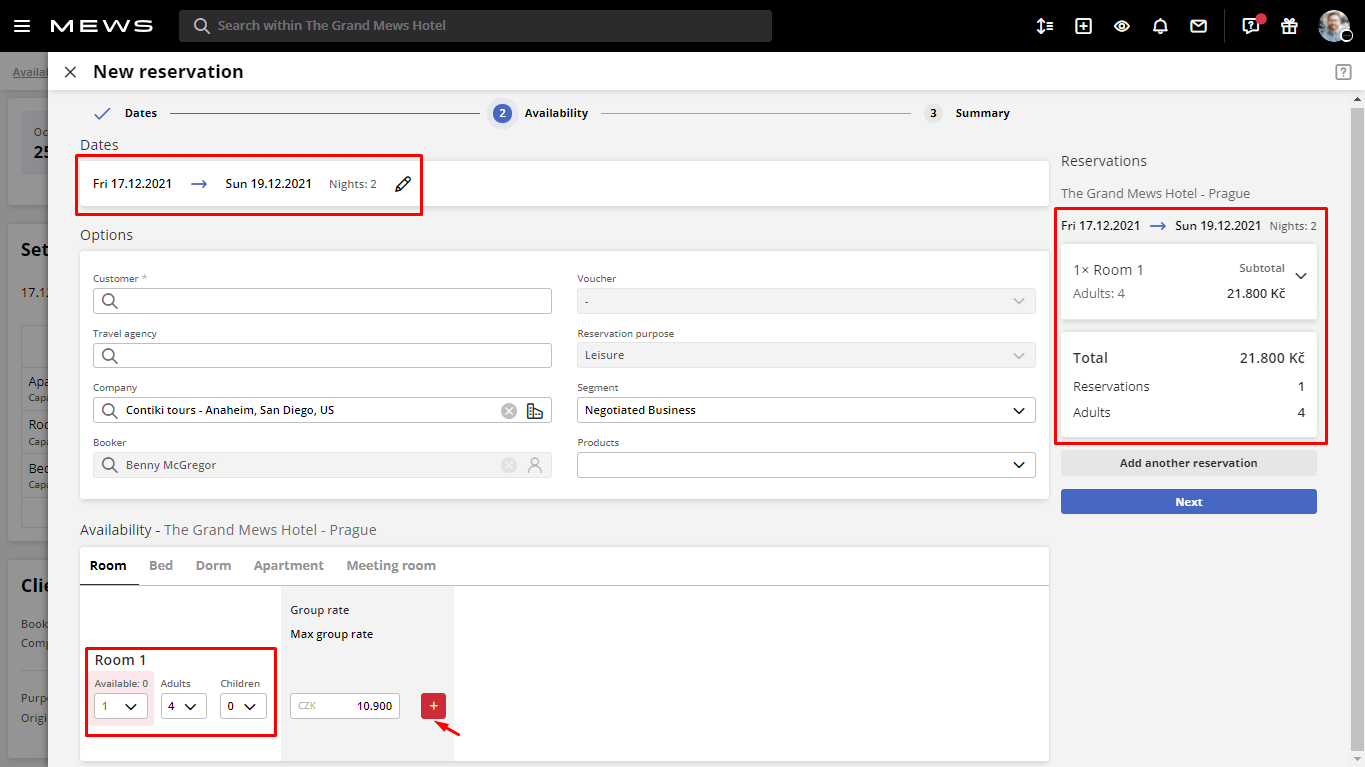Screen dimensions: 1365x767
Task: Click inside the Customer search field
Action: tap(322, 300)
